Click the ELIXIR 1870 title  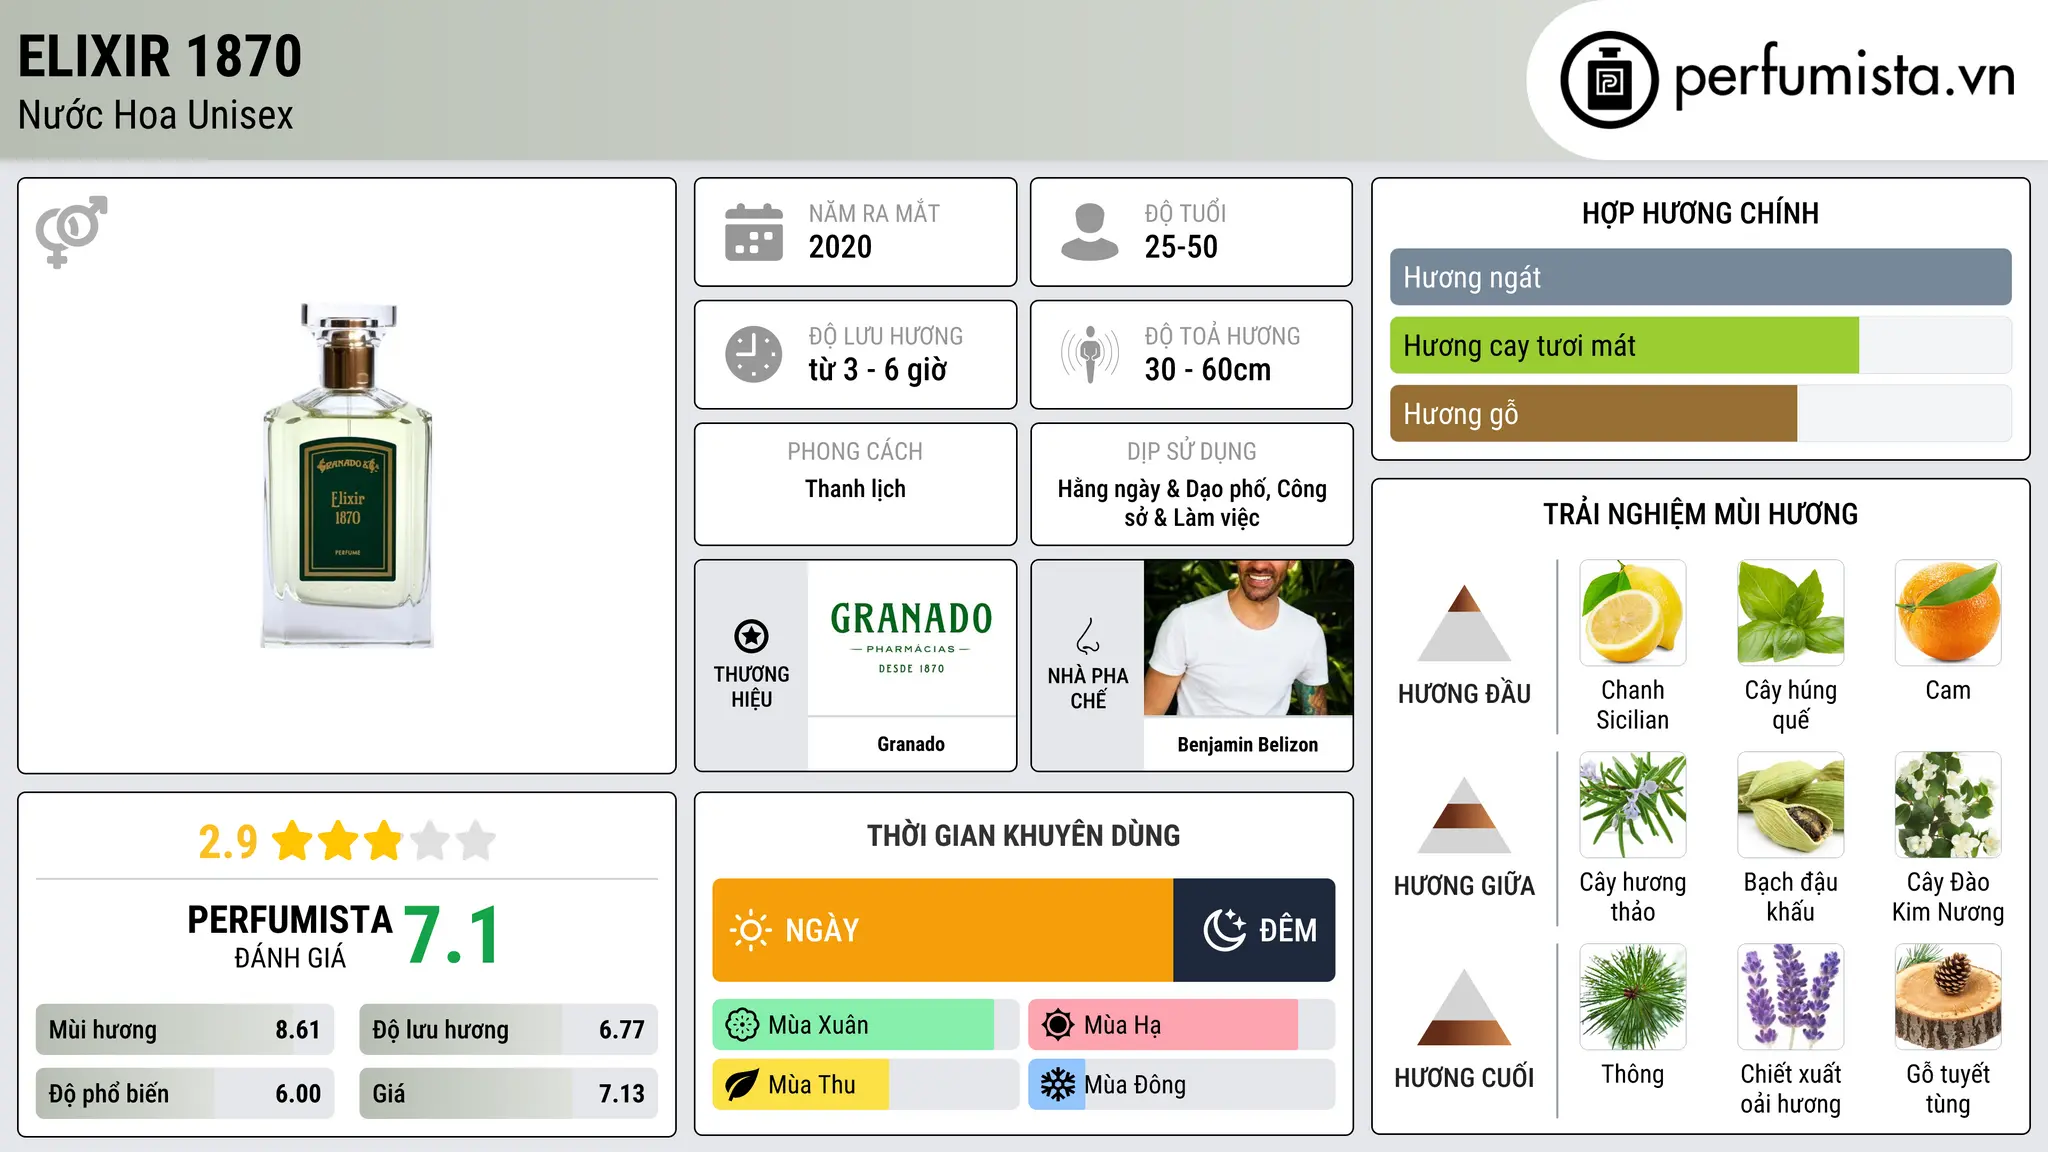pos(160,56)
